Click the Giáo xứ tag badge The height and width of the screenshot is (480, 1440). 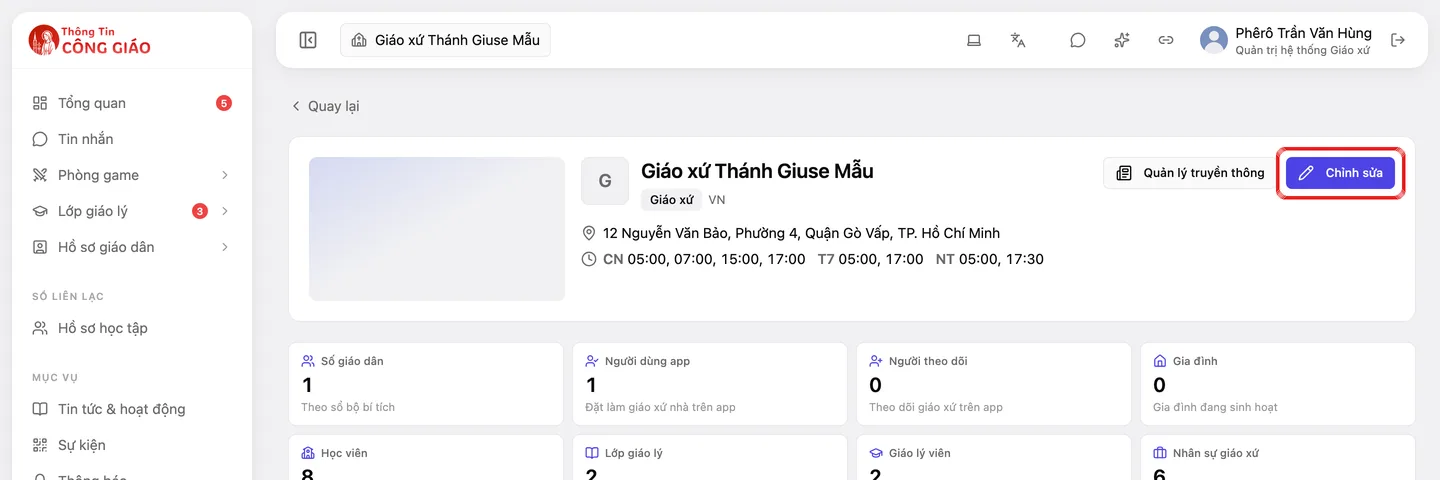[671, 200]
